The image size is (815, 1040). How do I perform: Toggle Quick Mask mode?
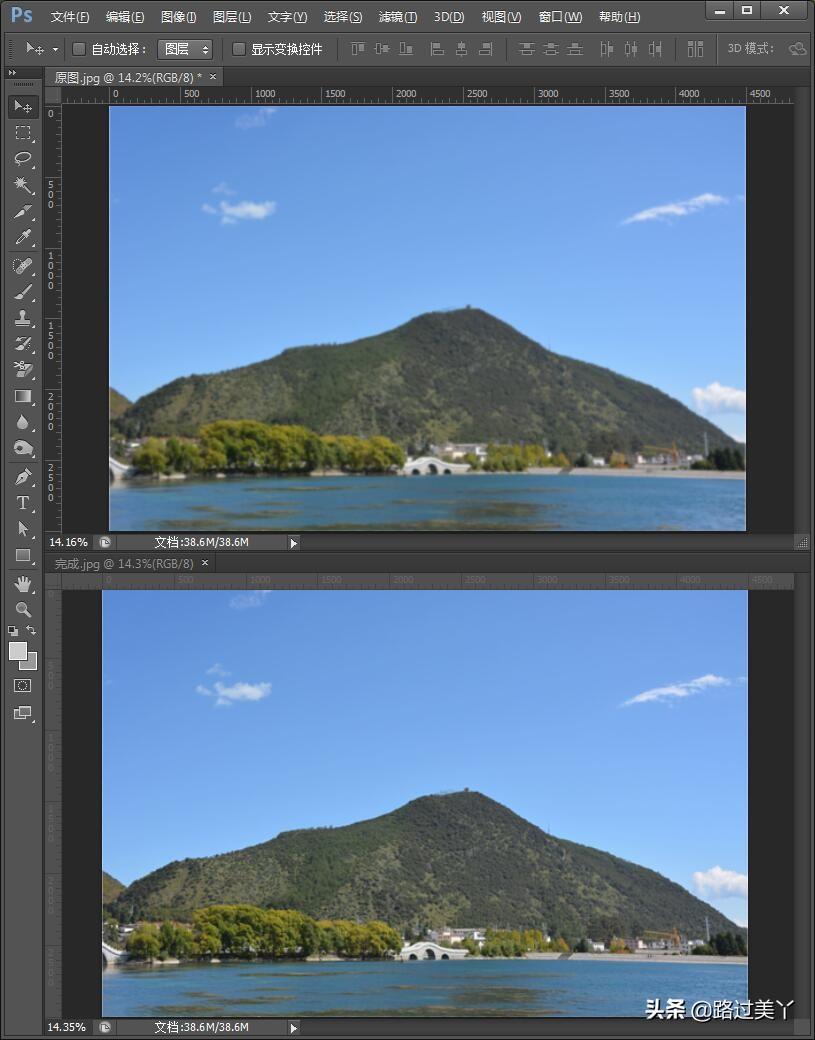click(x=23, y=686)
